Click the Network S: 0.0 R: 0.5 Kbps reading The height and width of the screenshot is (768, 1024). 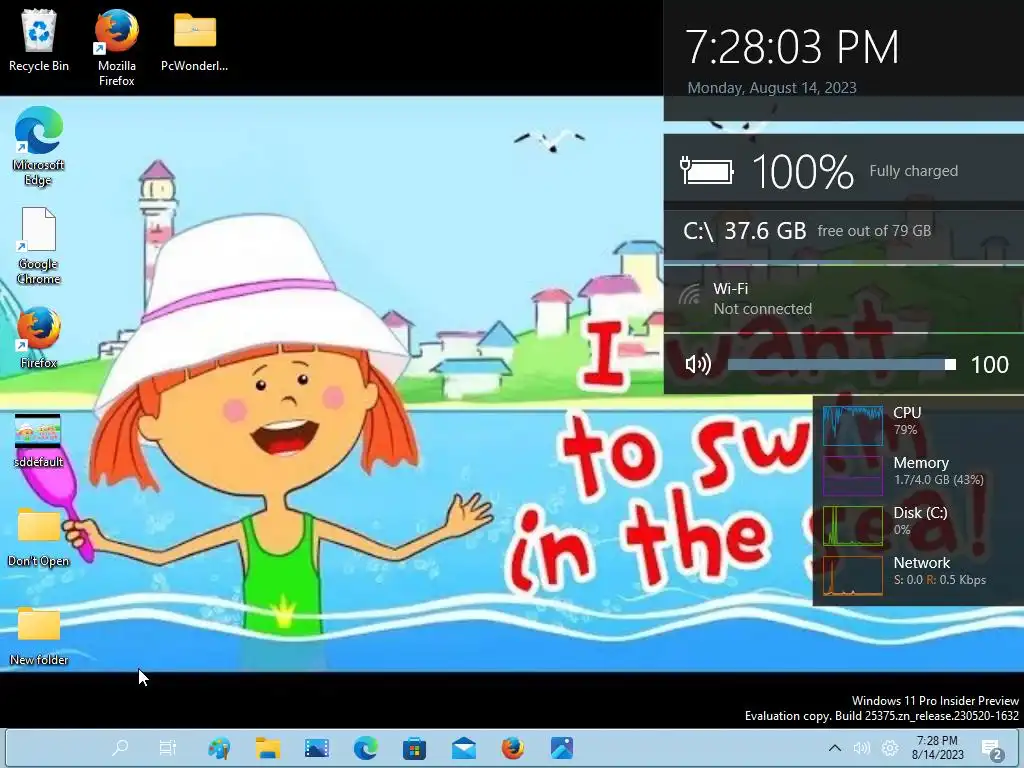tap(940, 580)
